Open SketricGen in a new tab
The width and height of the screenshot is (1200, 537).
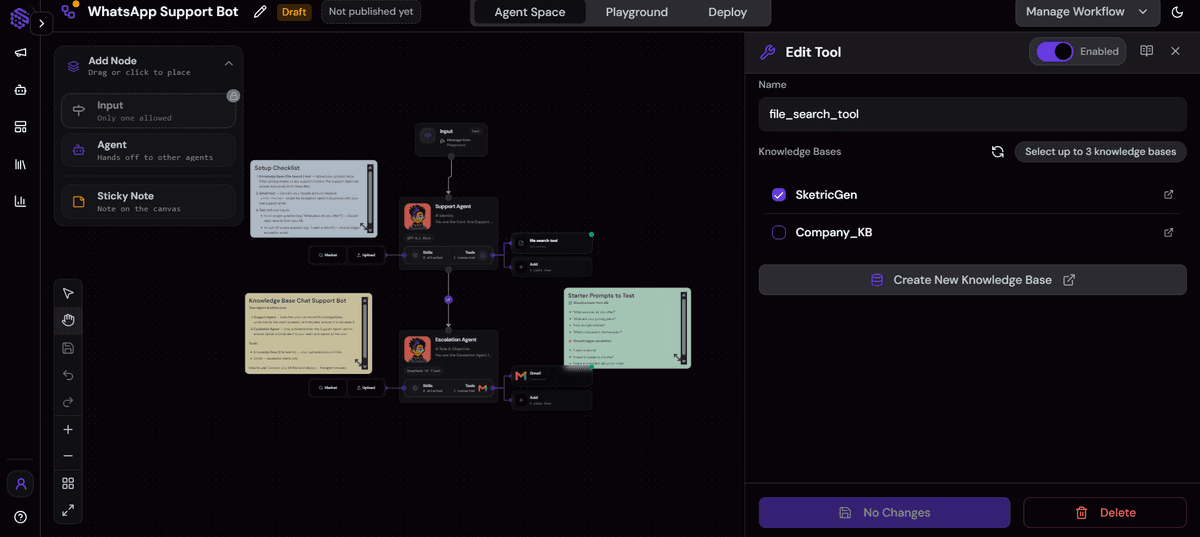(x=1169, y=195)
